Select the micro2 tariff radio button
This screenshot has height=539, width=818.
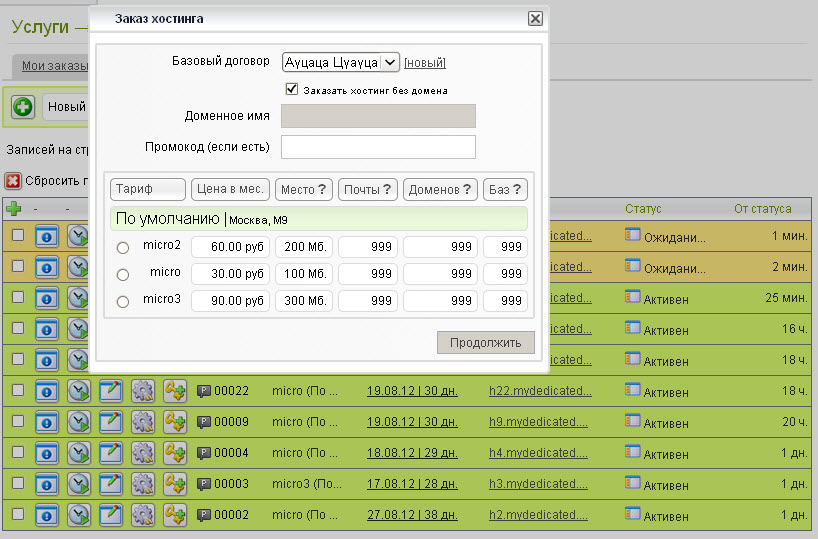coord(123,247)
